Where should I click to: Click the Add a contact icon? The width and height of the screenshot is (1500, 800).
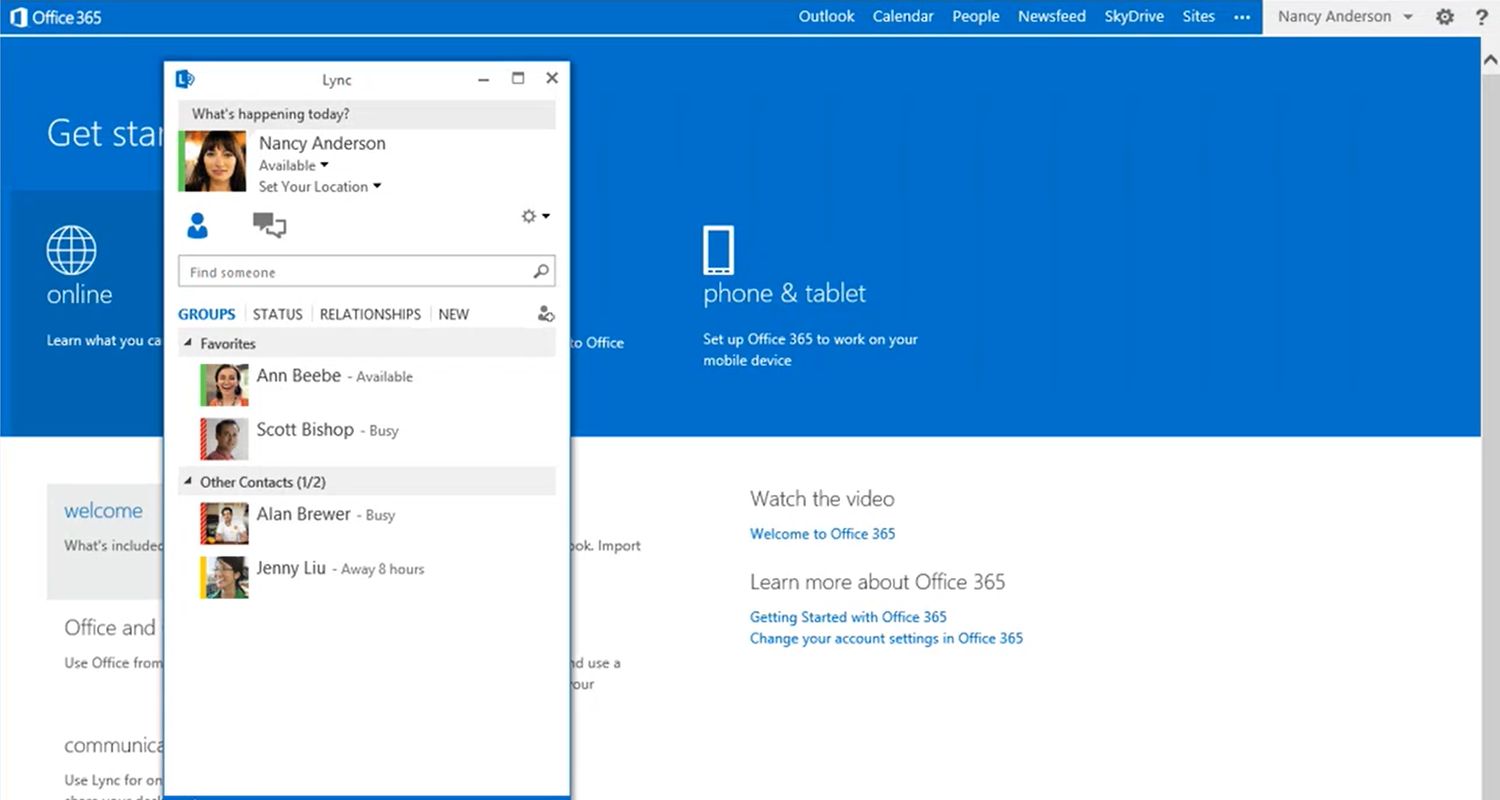click(x=545, y=314)
